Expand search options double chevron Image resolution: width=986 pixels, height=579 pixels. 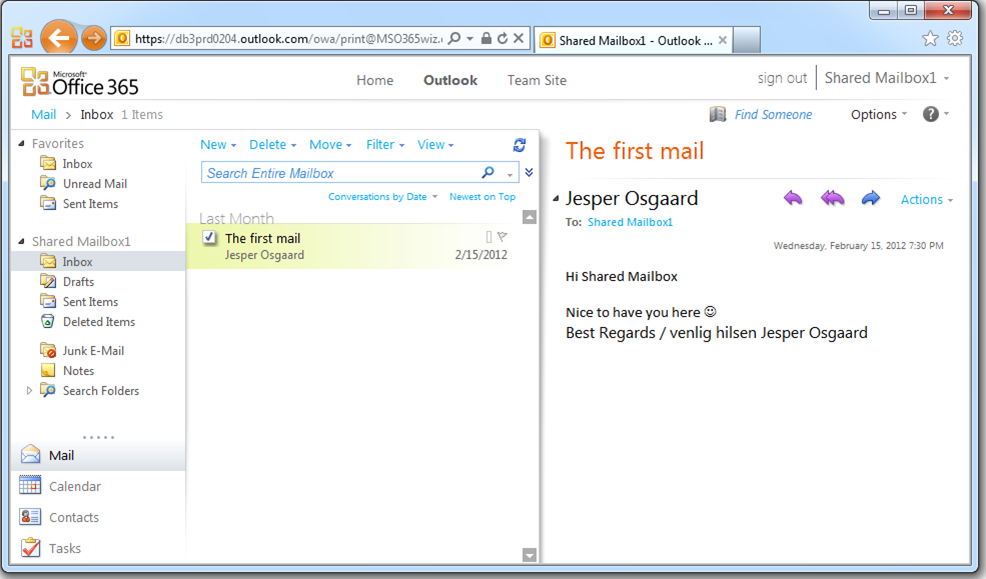529,172
